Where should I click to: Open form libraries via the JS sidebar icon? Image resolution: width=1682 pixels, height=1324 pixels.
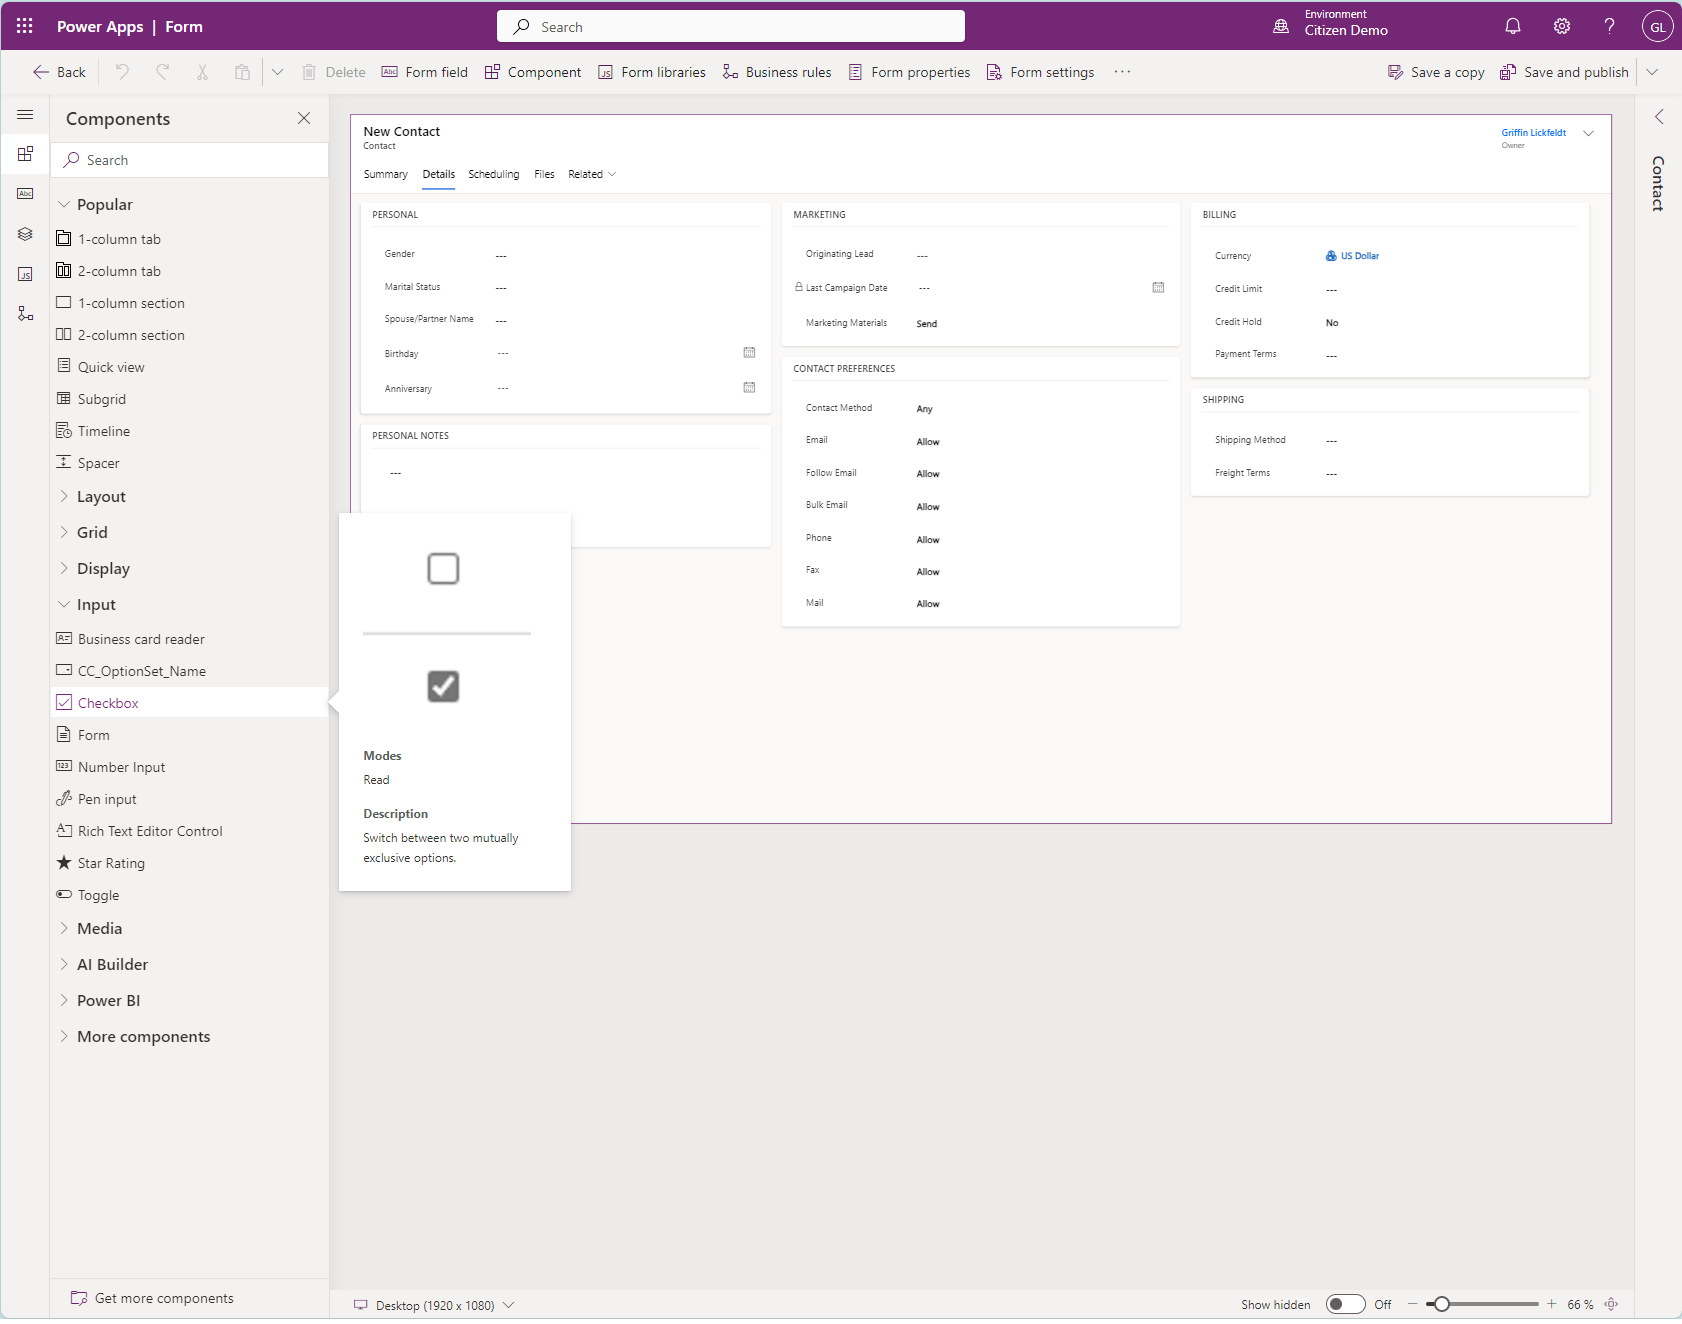(25, 274)
